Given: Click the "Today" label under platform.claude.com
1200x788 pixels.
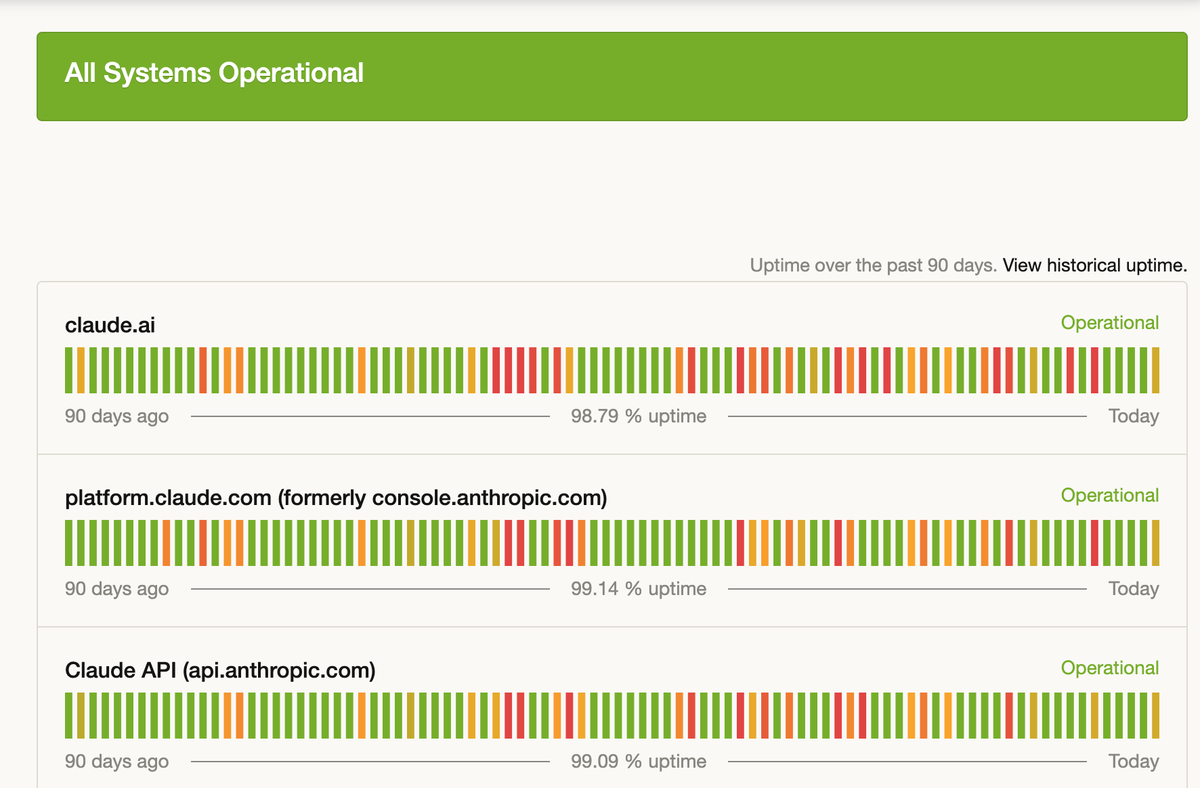Looking at the screenshot, I should click(x=1133, y=589).
